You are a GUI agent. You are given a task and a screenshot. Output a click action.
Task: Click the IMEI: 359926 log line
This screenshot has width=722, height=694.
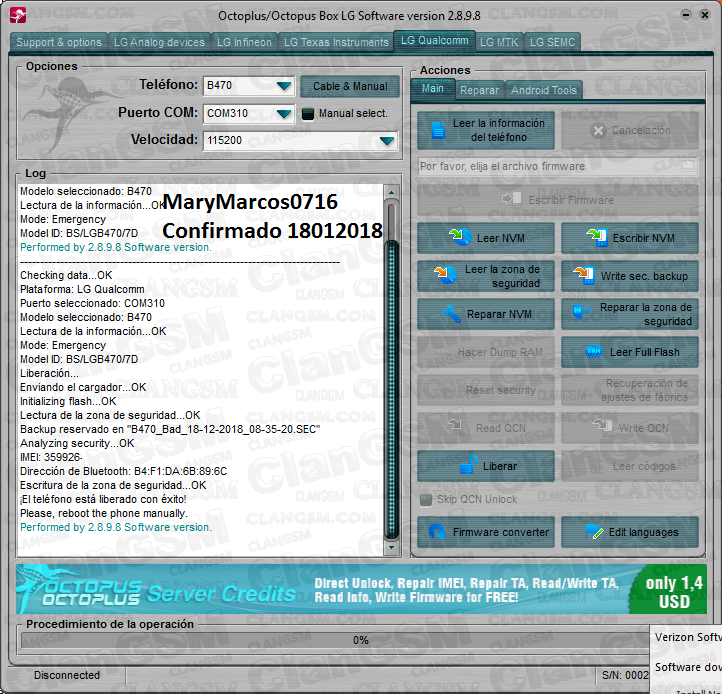(x=51, y=457)
